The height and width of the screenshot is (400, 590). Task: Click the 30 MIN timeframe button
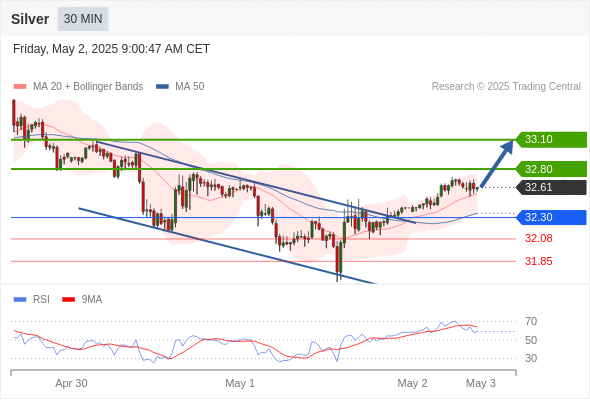pos(83,19)
